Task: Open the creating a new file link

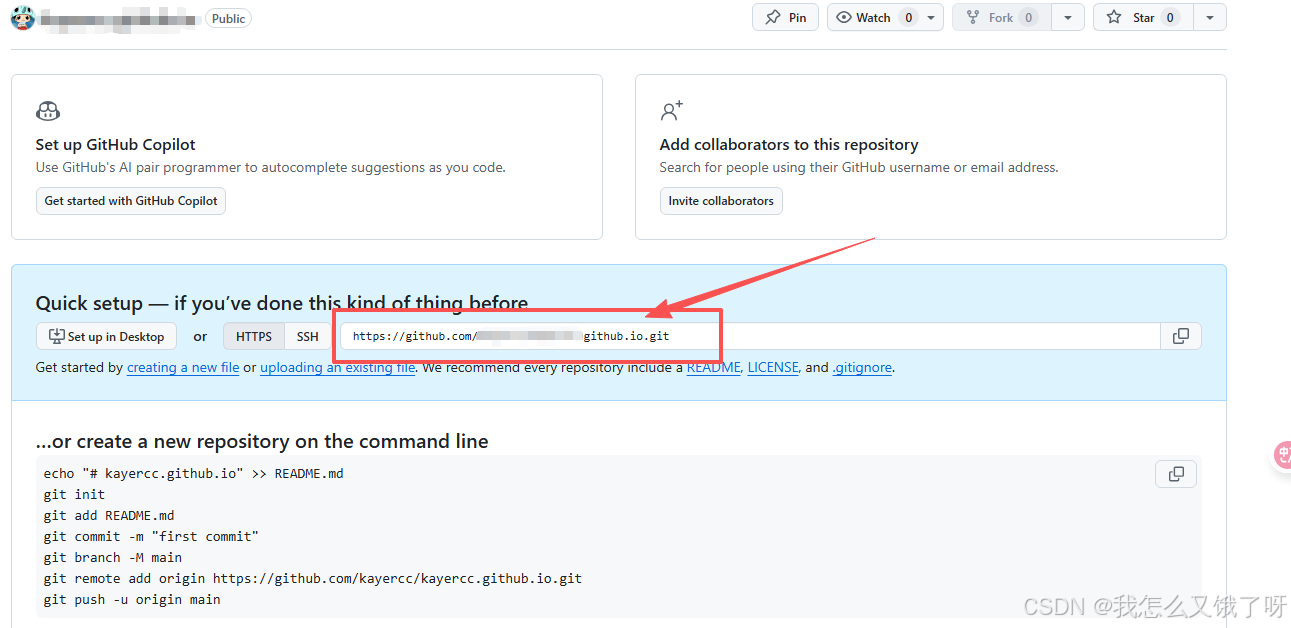Action: tap(183, 368)
